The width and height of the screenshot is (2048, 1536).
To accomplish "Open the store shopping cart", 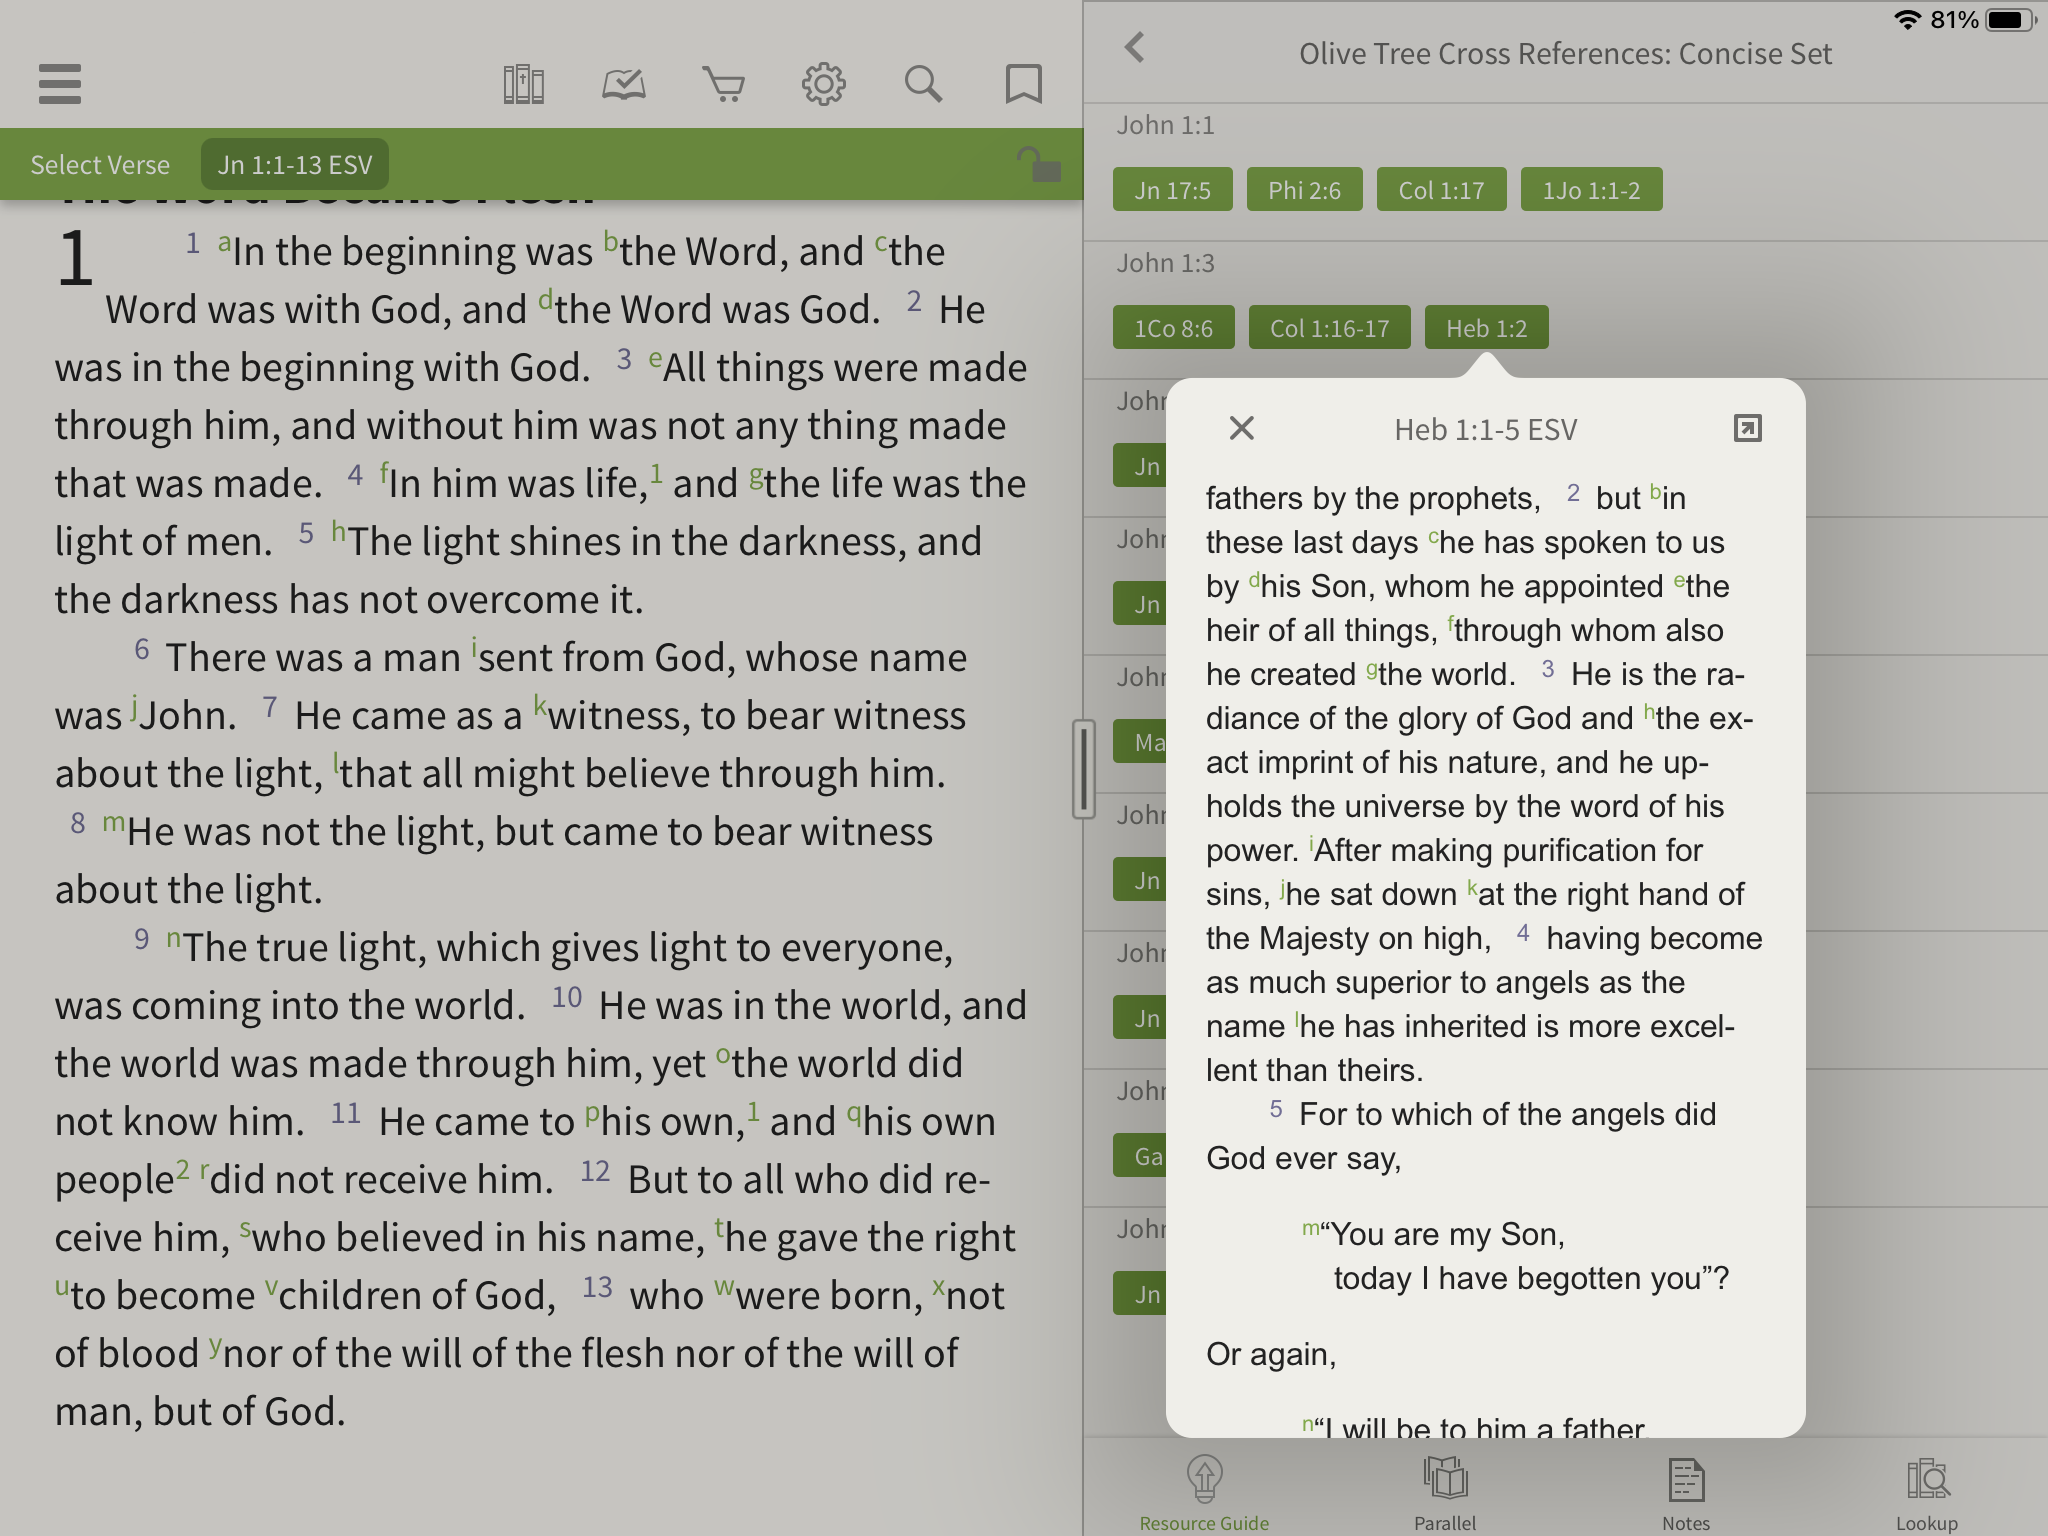I will (723, 85).
